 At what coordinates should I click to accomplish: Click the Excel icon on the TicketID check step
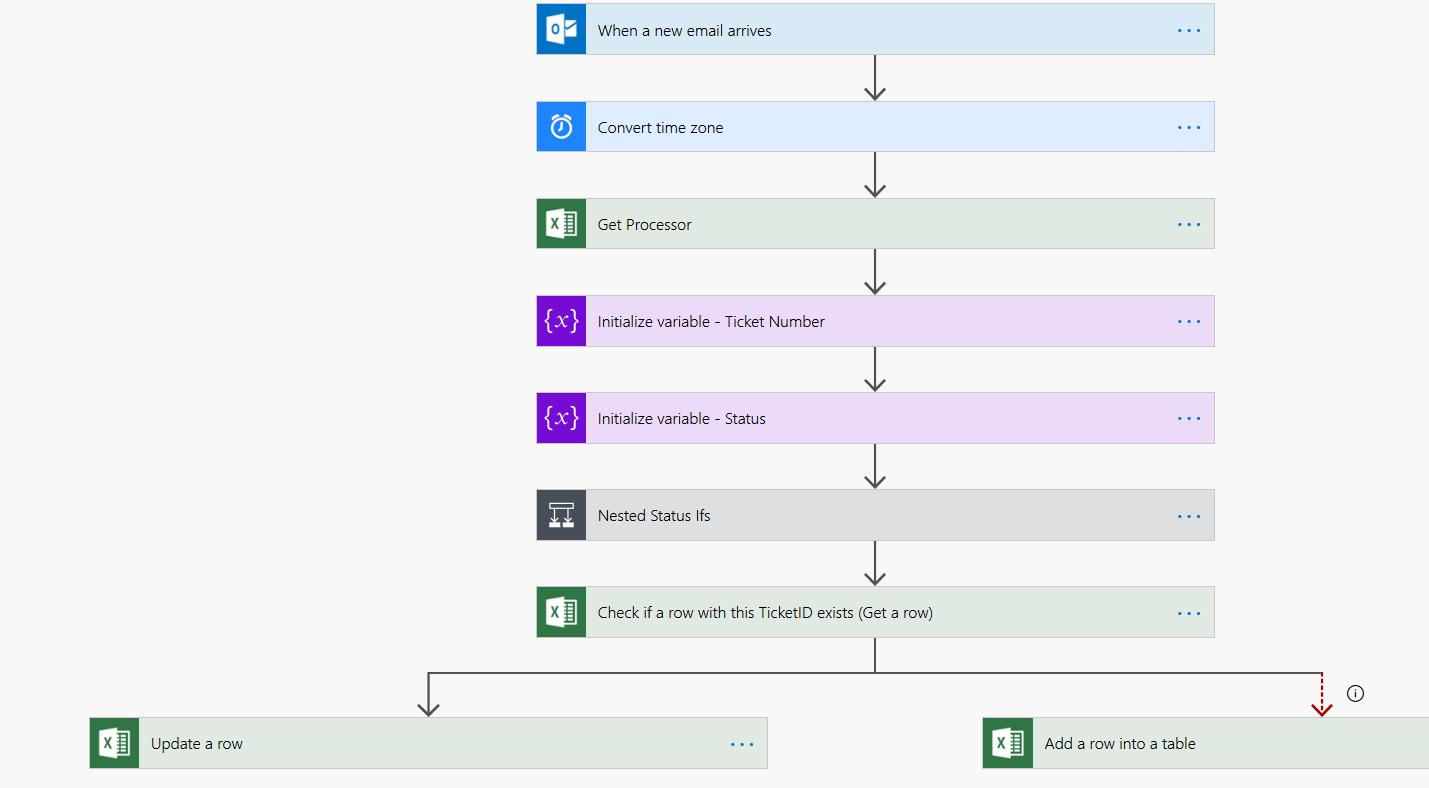click(x=561, y=611)
